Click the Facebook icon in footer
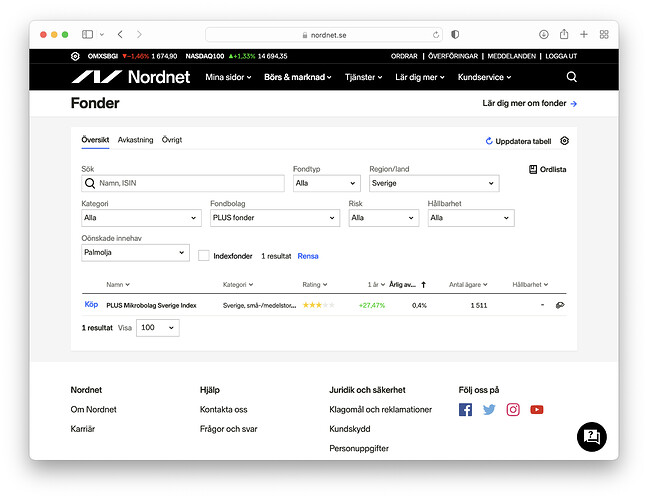This screenshot has height=500, width=649. pyautogui.click(x=465, y=409)
